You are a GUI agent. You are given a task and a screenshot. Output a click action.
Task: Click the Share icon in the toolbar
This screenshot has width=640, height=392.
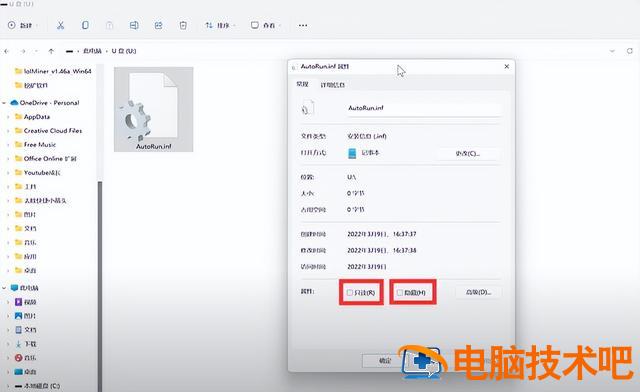point(158,25)
